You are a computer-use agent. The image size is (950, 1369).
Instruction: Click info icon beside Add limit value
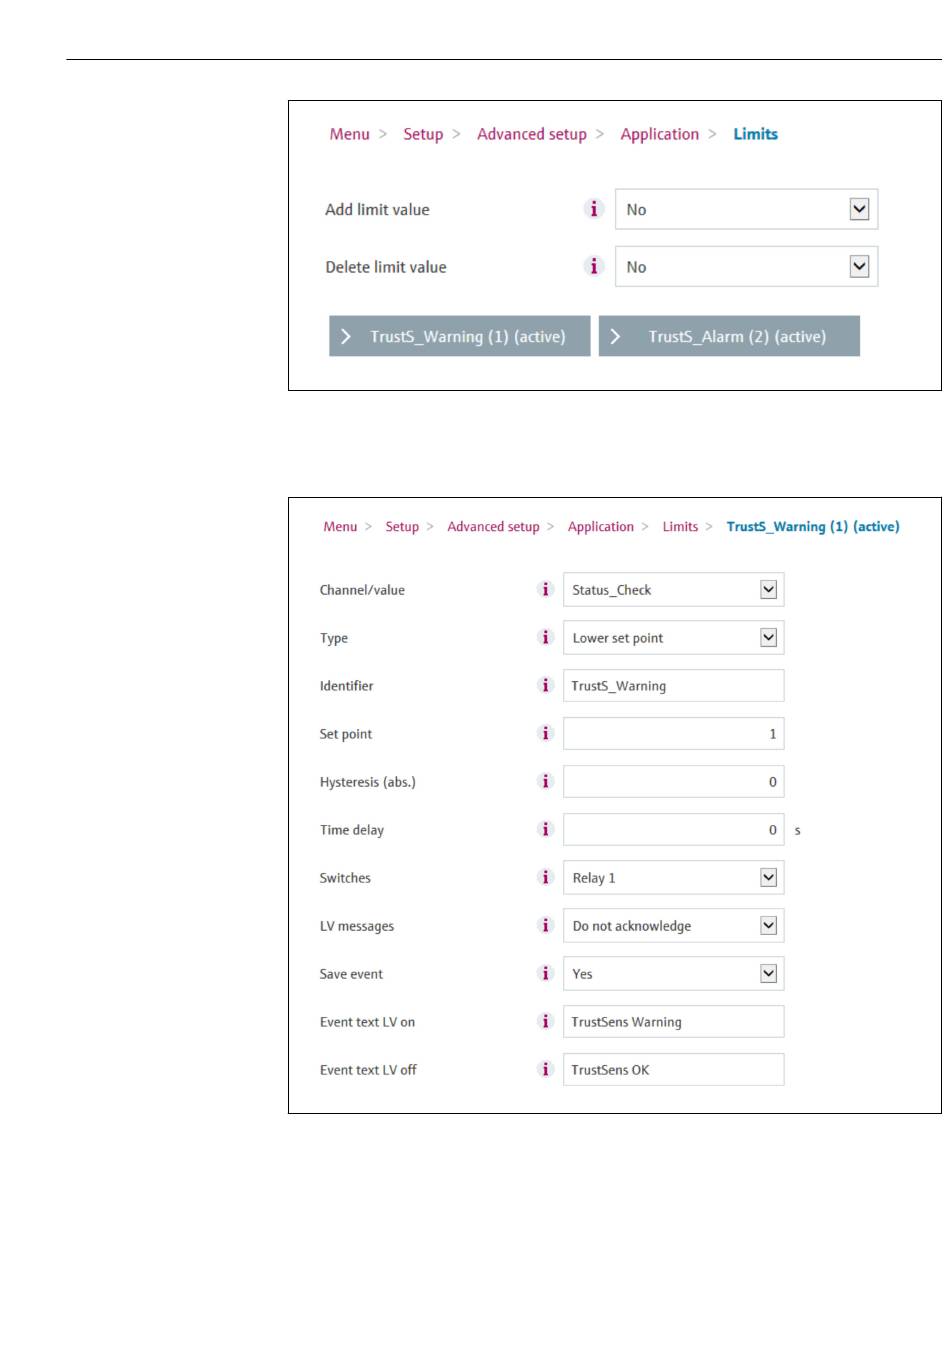594,209
